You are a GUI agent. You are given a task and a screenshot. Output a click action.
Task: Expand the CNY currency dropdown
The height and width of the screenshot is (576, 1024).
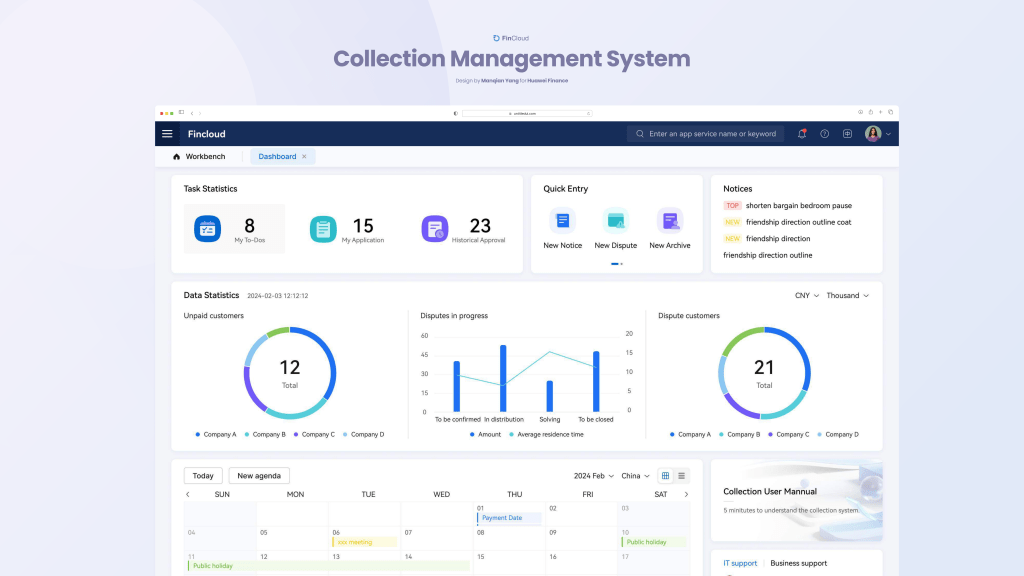(x=806, y=296)
